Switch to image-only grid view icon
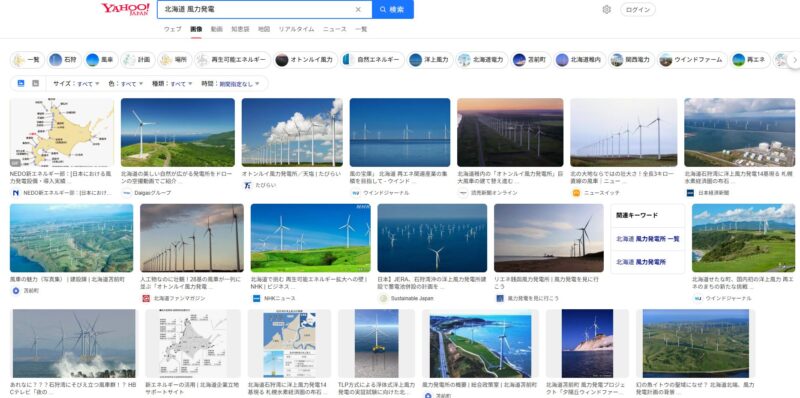 pyautogui.click(x=21, y=83)
